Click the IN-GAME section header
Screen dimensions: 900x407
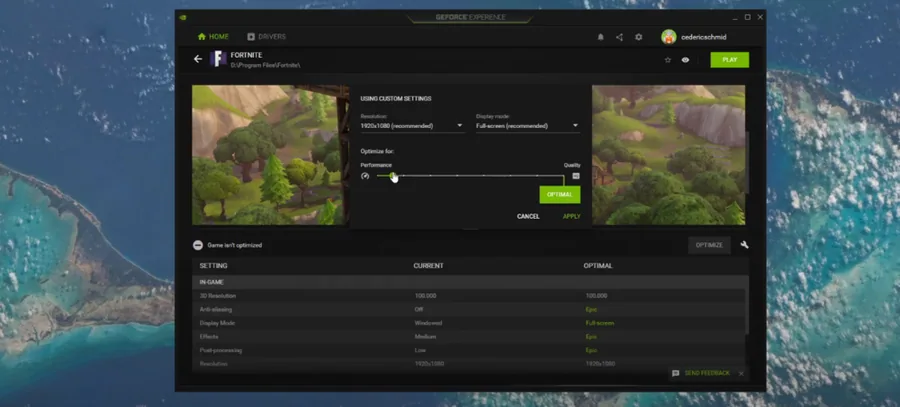[470, 282]
